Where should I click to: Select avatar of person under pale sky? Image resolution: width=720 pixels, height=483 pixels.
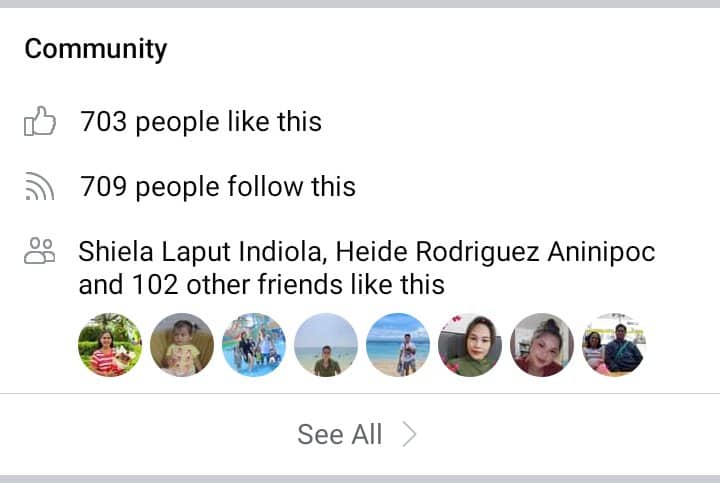(x=326, y=345)
